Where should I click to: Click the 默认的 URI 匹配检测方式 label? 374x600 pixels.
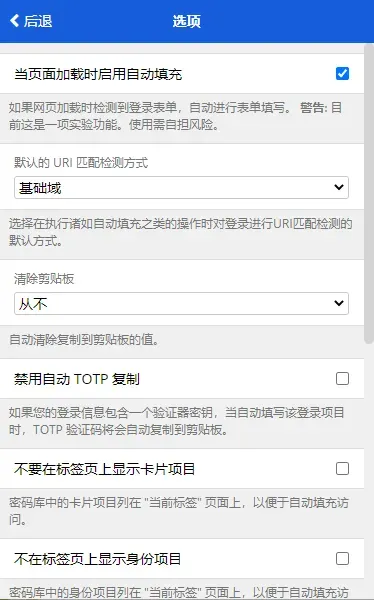pos(81,163)
